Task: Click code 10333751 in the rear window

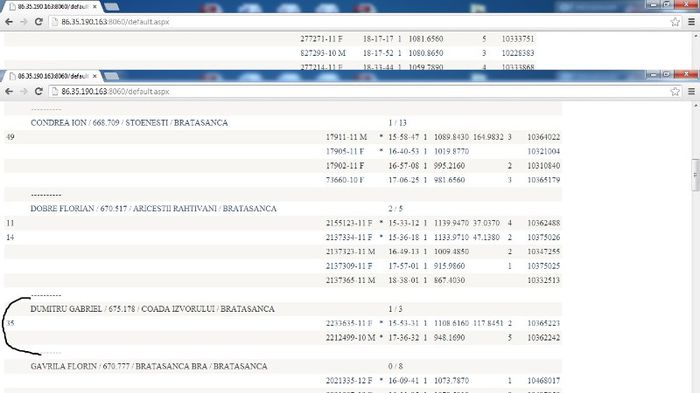Action: click(518, 39)
